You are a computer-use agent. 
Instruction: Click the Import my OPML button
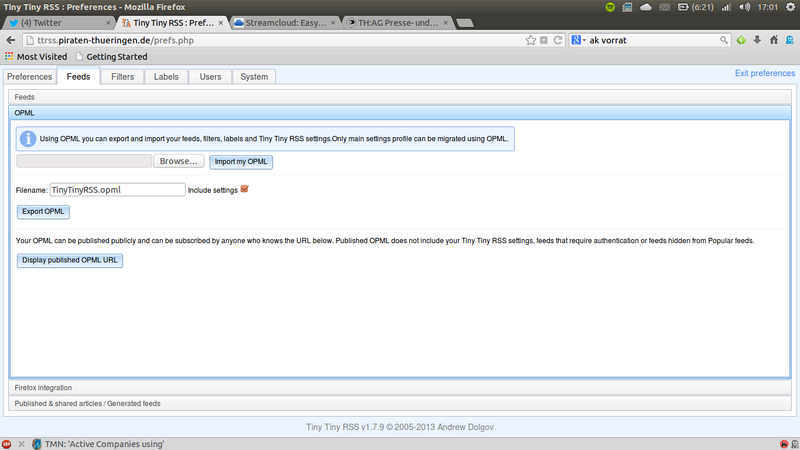point(241,162)
